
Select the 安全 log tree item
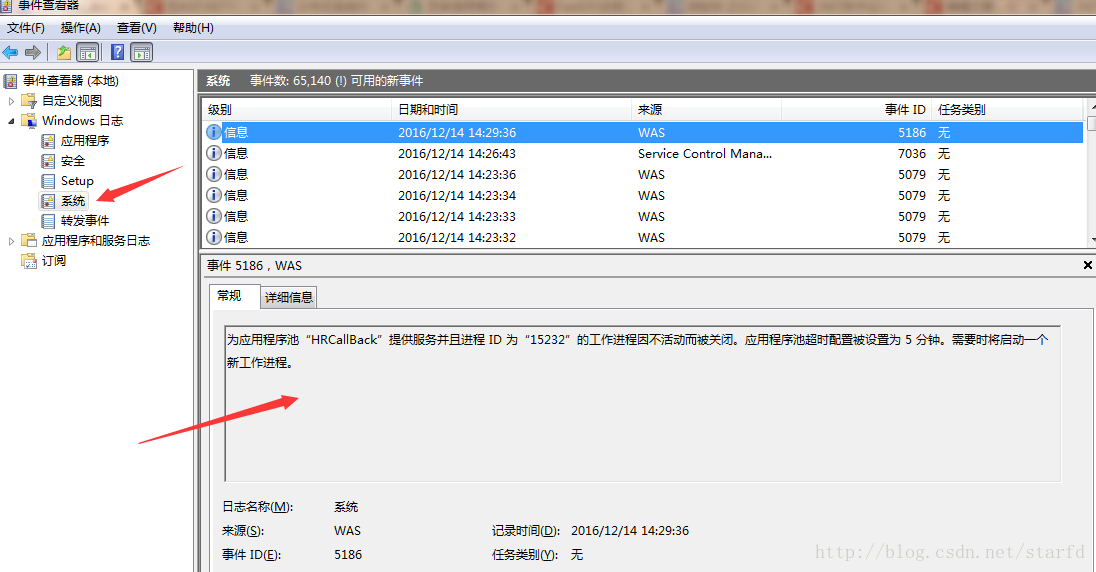[73, 162]
